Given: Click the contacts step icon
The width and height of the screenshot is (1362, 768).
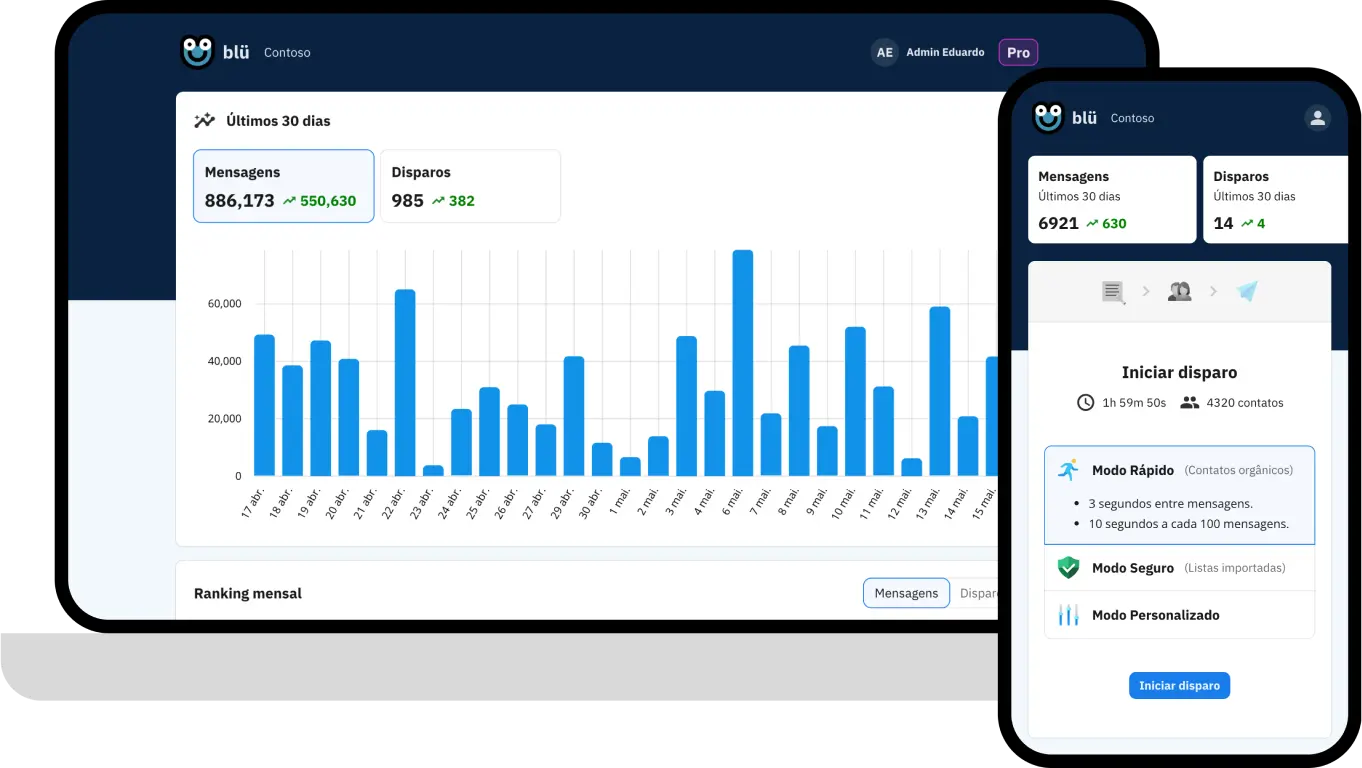Looking at the screenshot, I should point(1179,292).
